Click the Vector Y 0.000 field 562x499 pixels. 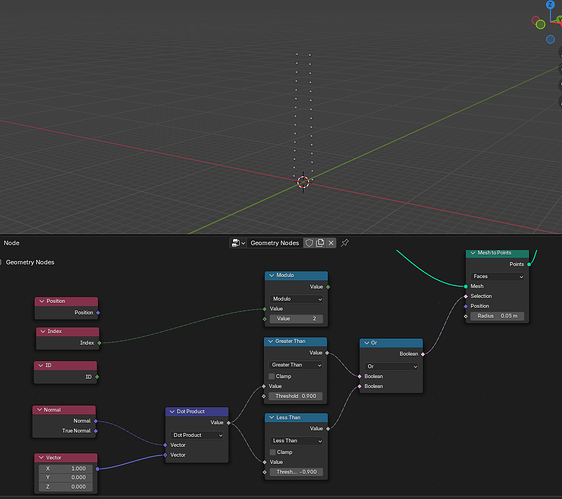point(66,477)
